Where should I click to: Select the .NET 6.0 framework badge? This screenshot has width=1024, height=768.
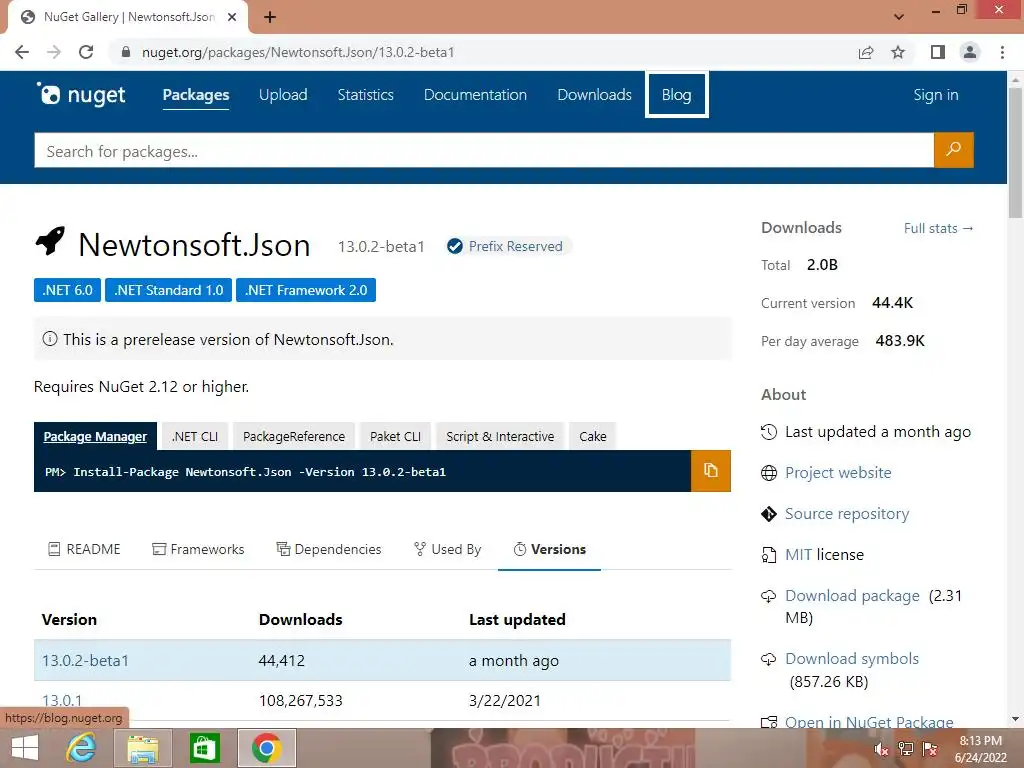coord(67,290)
